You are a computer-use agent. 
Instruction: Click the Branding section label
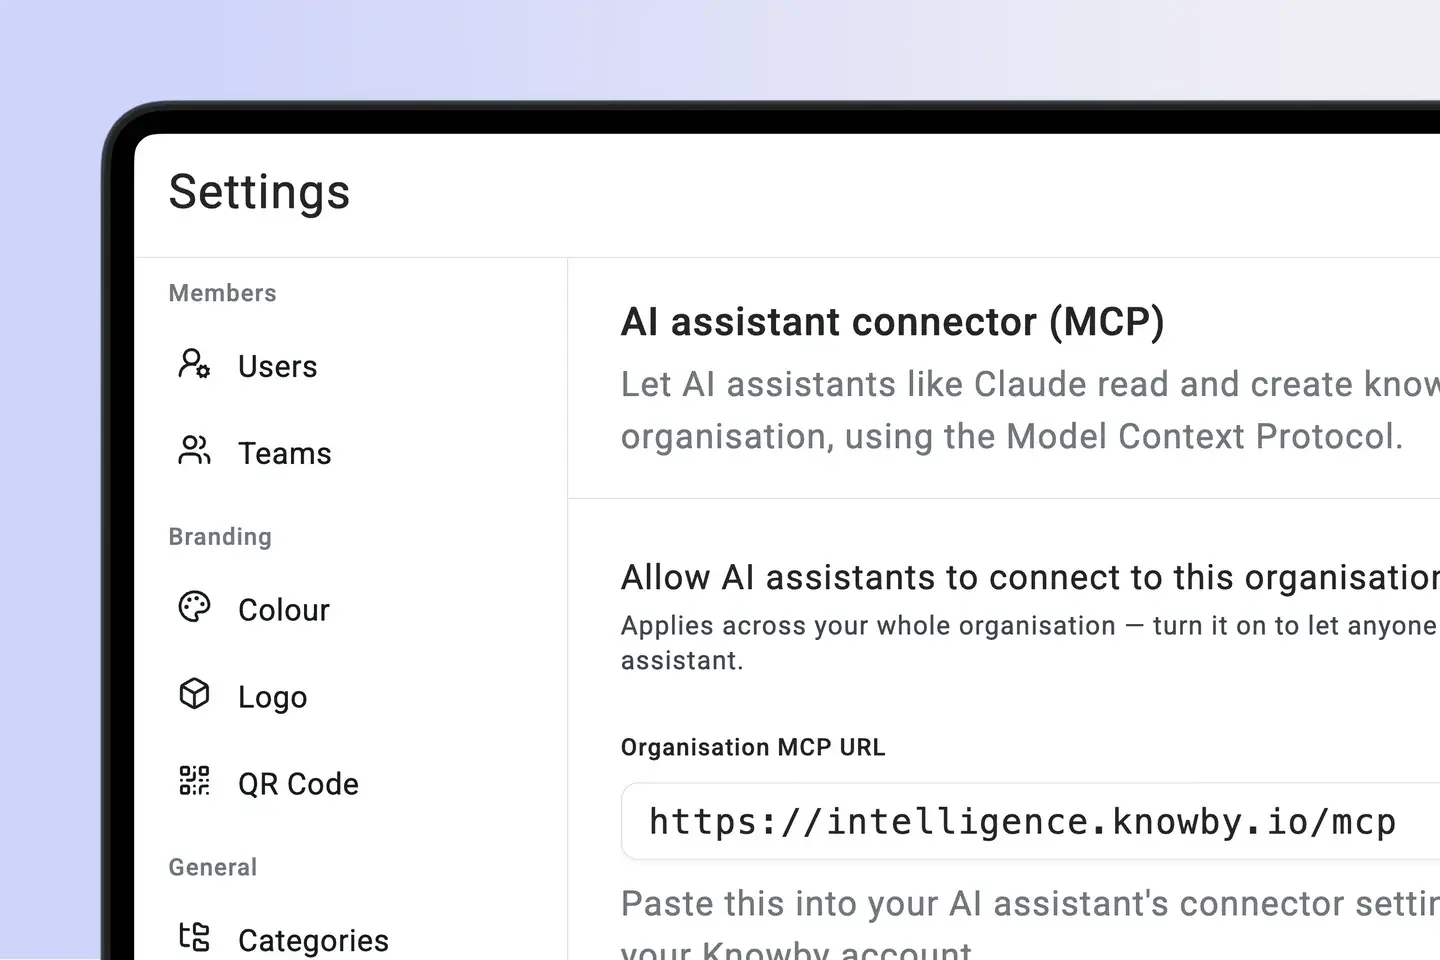tap(220, 537)
